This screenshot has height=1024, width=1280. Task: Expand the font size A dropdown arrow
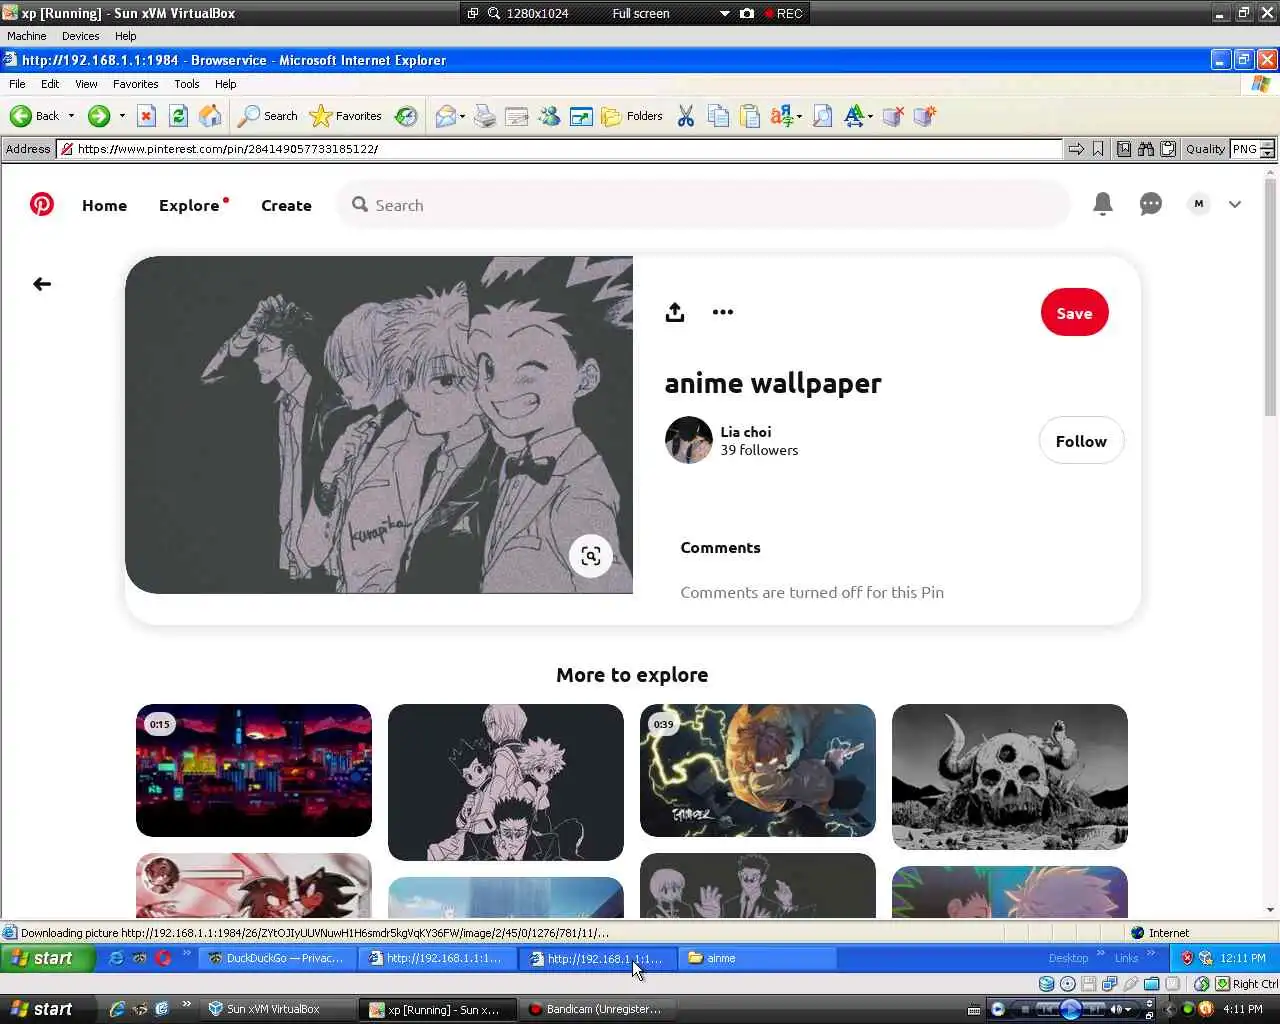coord(870,116)
